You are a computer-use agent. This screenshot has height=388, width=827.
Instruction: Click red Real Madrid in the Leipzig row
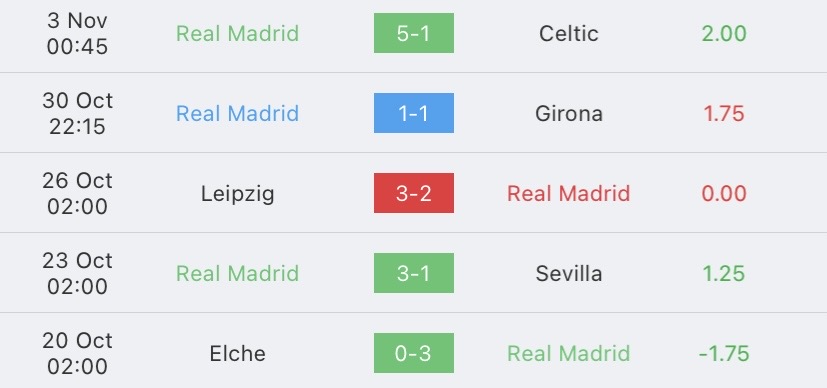tap(569, 193)
